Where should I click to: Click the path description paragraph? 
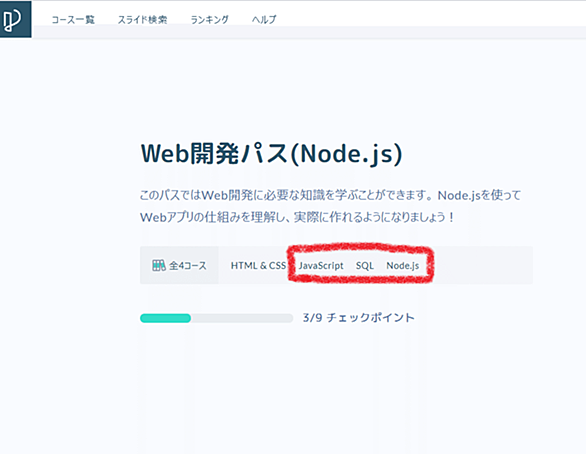330,206
